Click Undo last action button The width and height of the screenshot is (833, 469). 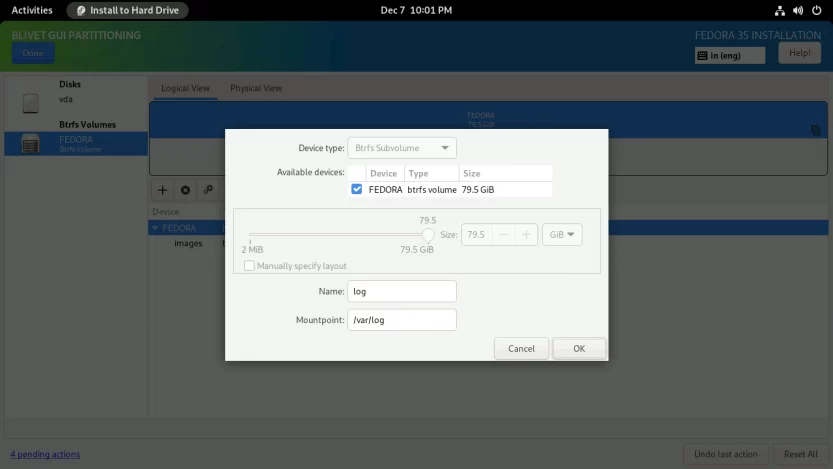[x=726, y=454]
